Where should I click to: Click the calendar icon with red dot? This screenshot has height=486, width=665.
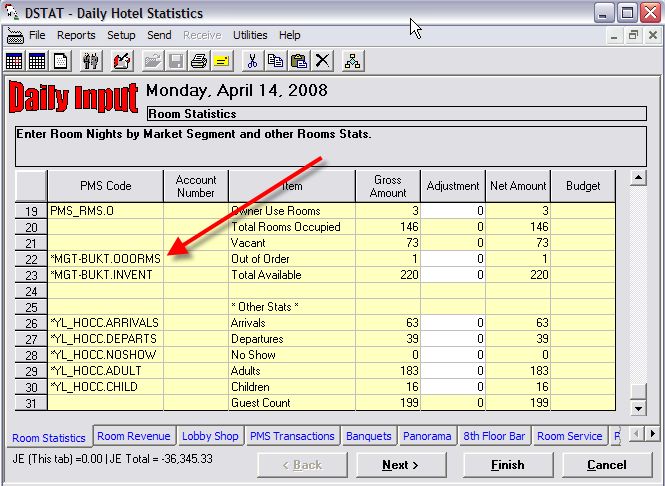pyautogui.click(x=14, y=61)
